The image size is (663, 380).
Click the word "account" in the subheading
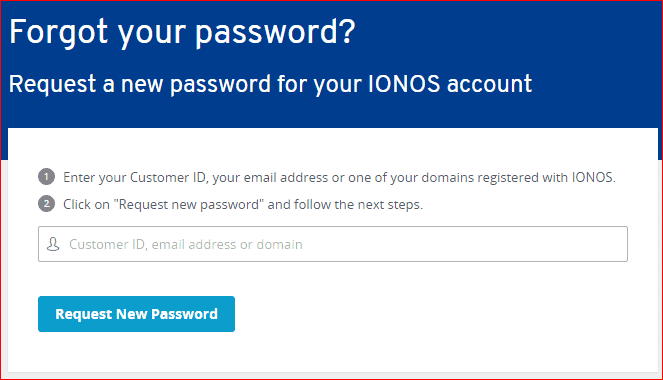[489, 84]
